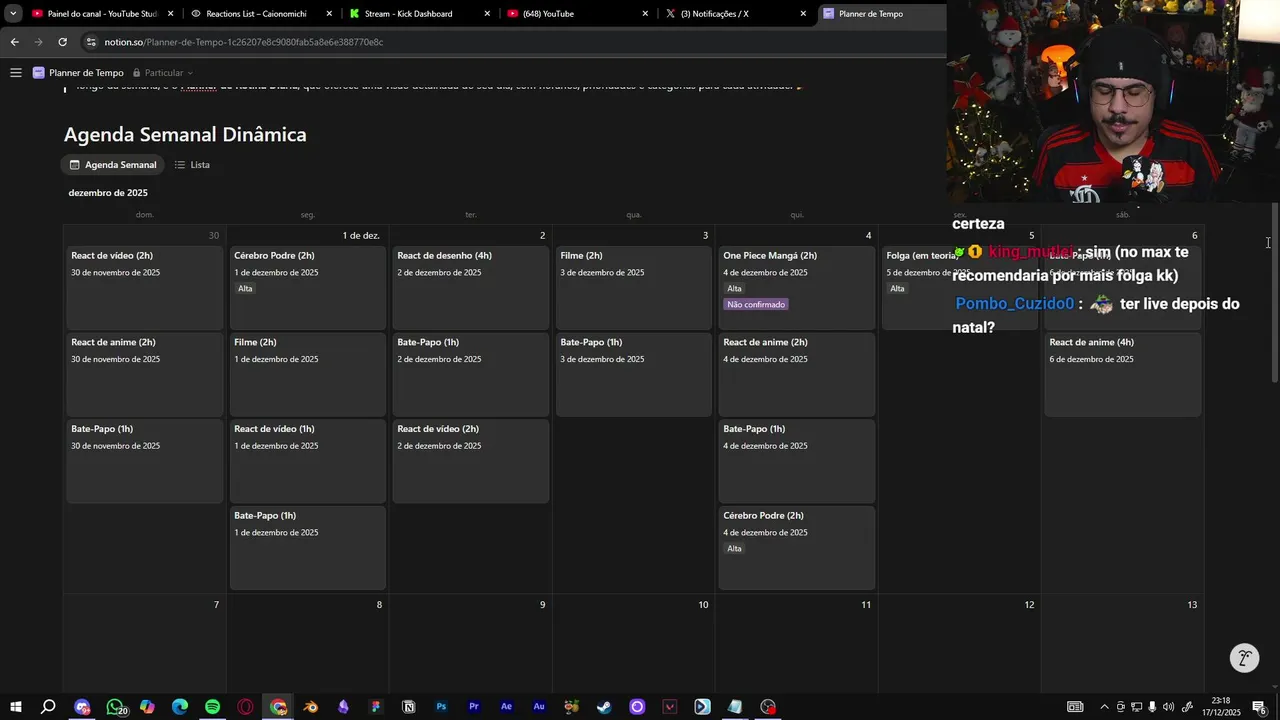Image resolution: width=1280 pixels, height=720 pixels.
Task: Open Opera browser from the taskbar
Action: tap(245, 707)
